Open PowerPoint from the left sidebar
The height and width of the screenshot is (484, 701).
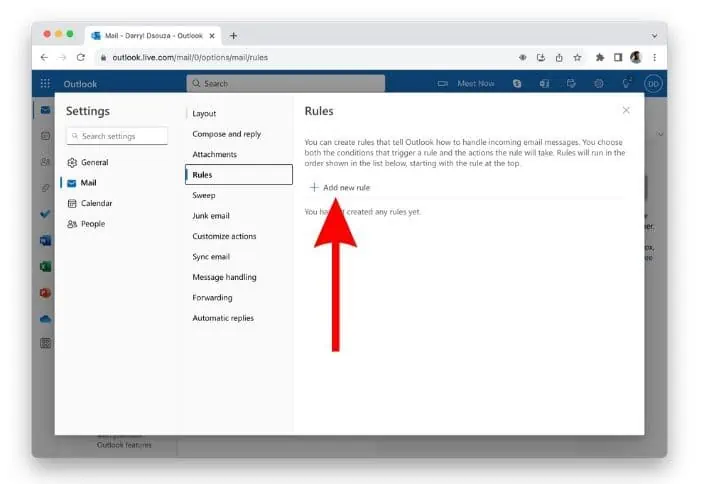pos(45,292)
